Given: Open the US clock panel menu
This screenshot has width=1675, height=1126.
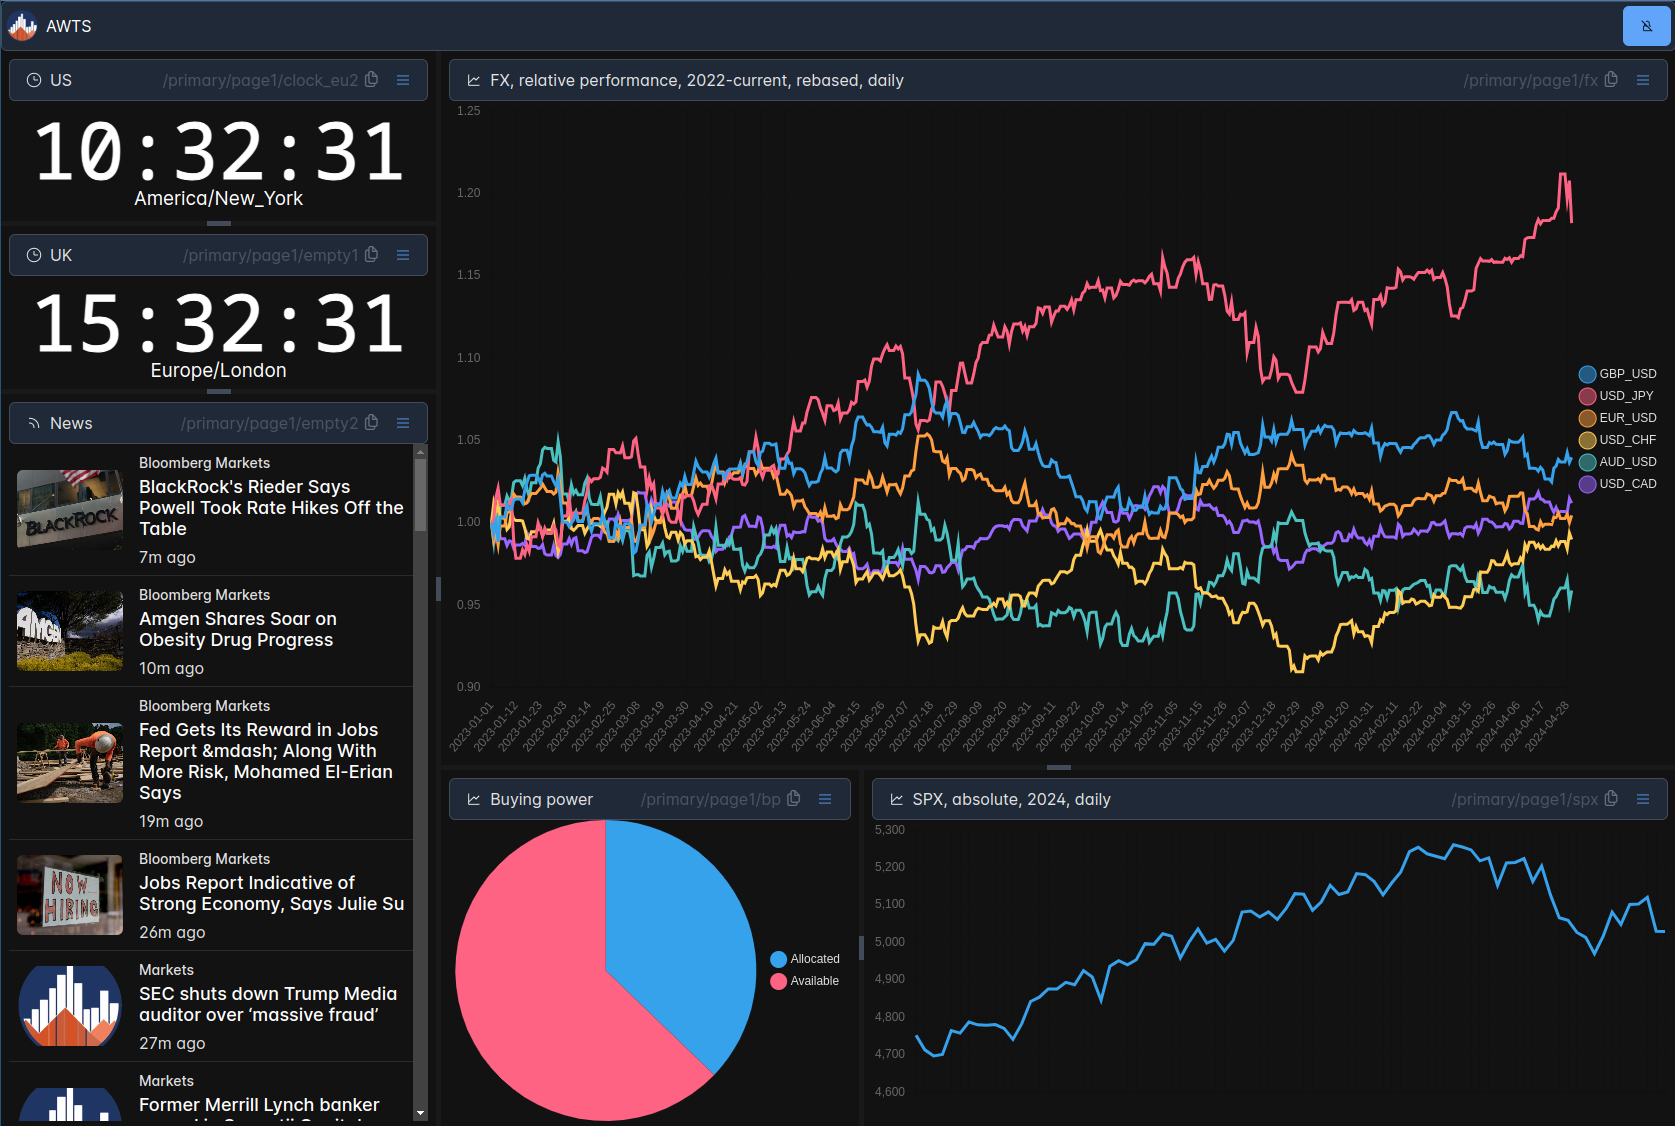Looking at the screenshot, I should point(403,80).
